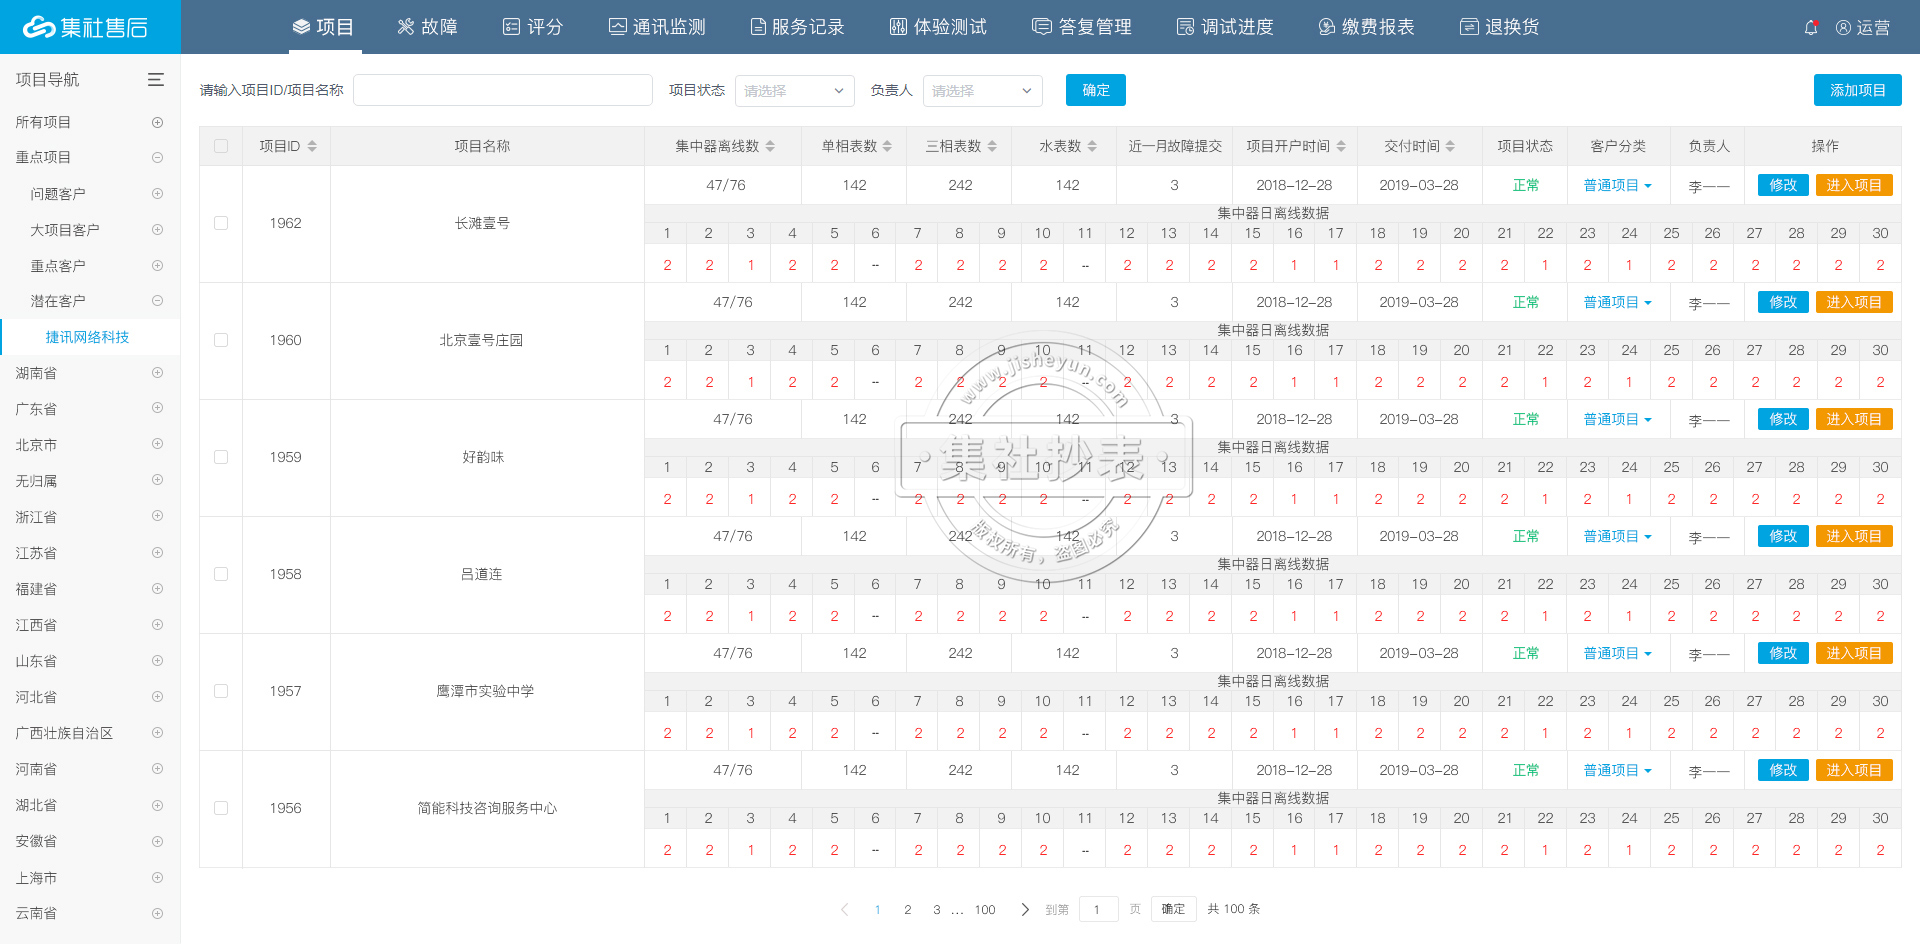Click the project ID/name search field
The height and width of the screenshot is (944, 1920).
click(502, 90)
